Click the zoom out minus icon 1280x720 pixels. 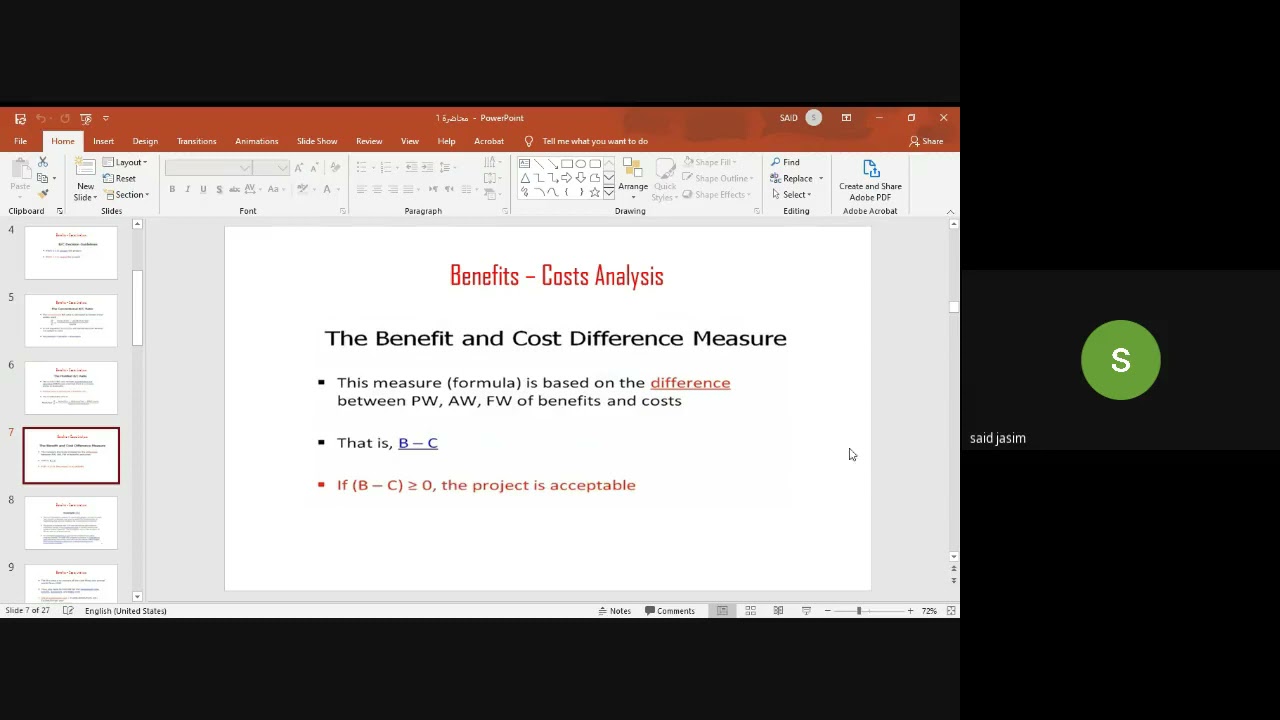coord(827,611)
